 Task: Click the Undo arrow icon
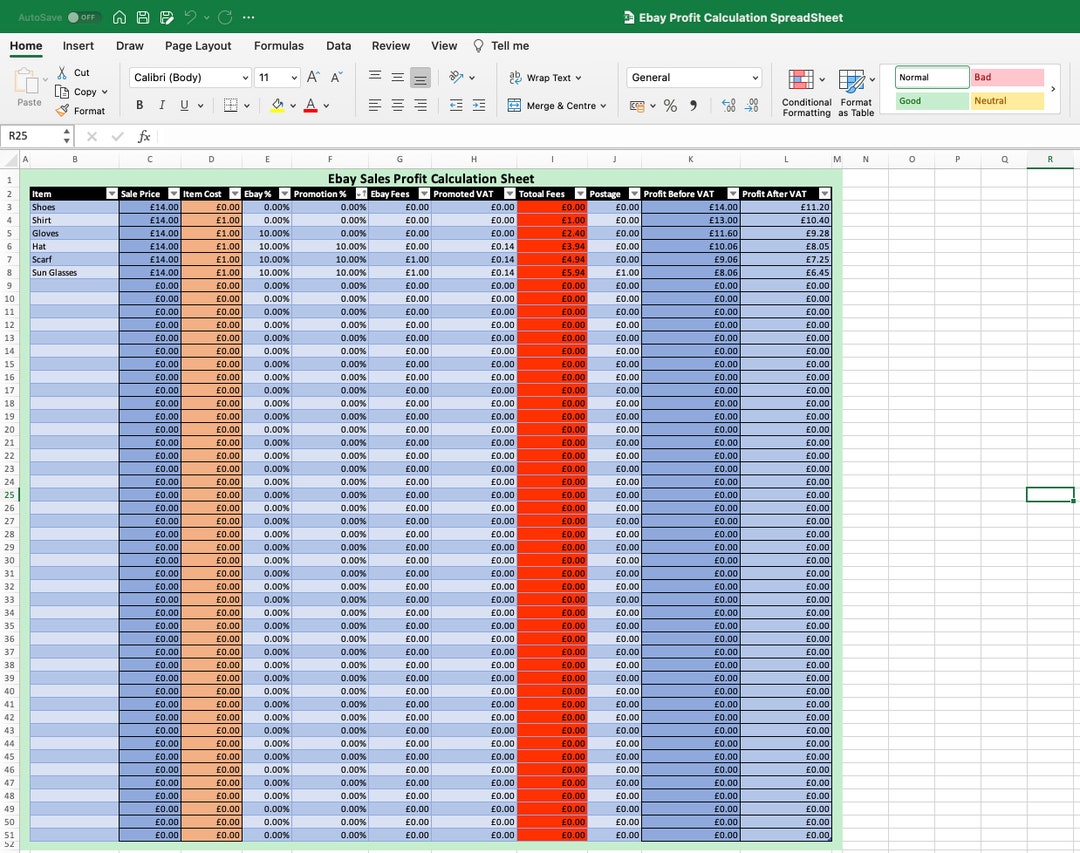tap(191, 17)
